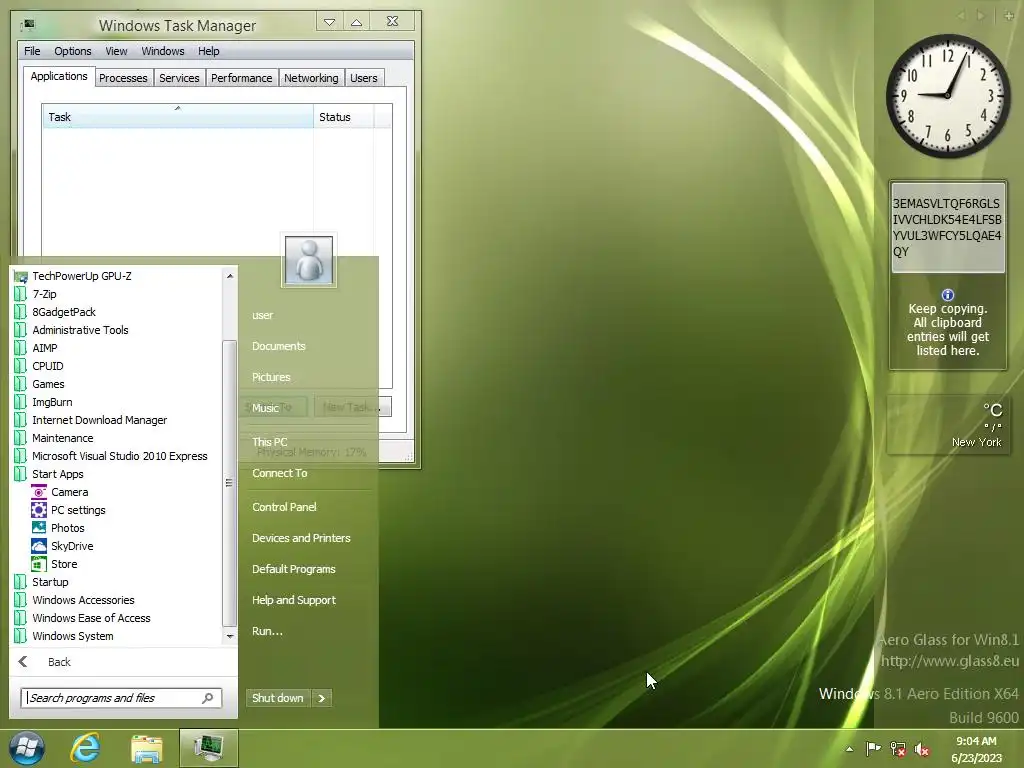Open the Options menu in Task Manager
Viewport: 1024px width, 768px height.
click(x=72, y=51)
